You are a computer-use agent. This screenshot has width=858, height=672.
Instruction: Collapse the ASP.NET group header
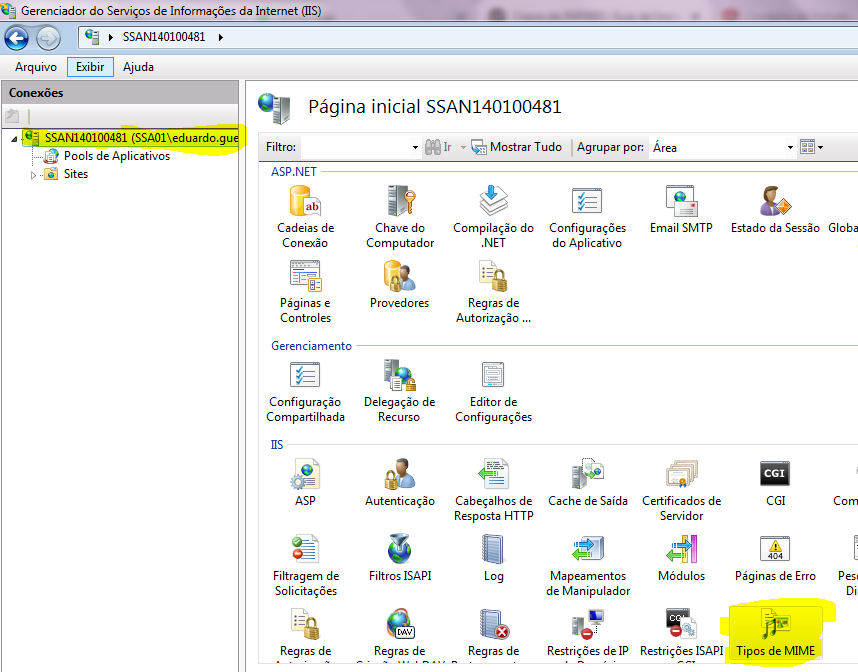click(294, 172)
